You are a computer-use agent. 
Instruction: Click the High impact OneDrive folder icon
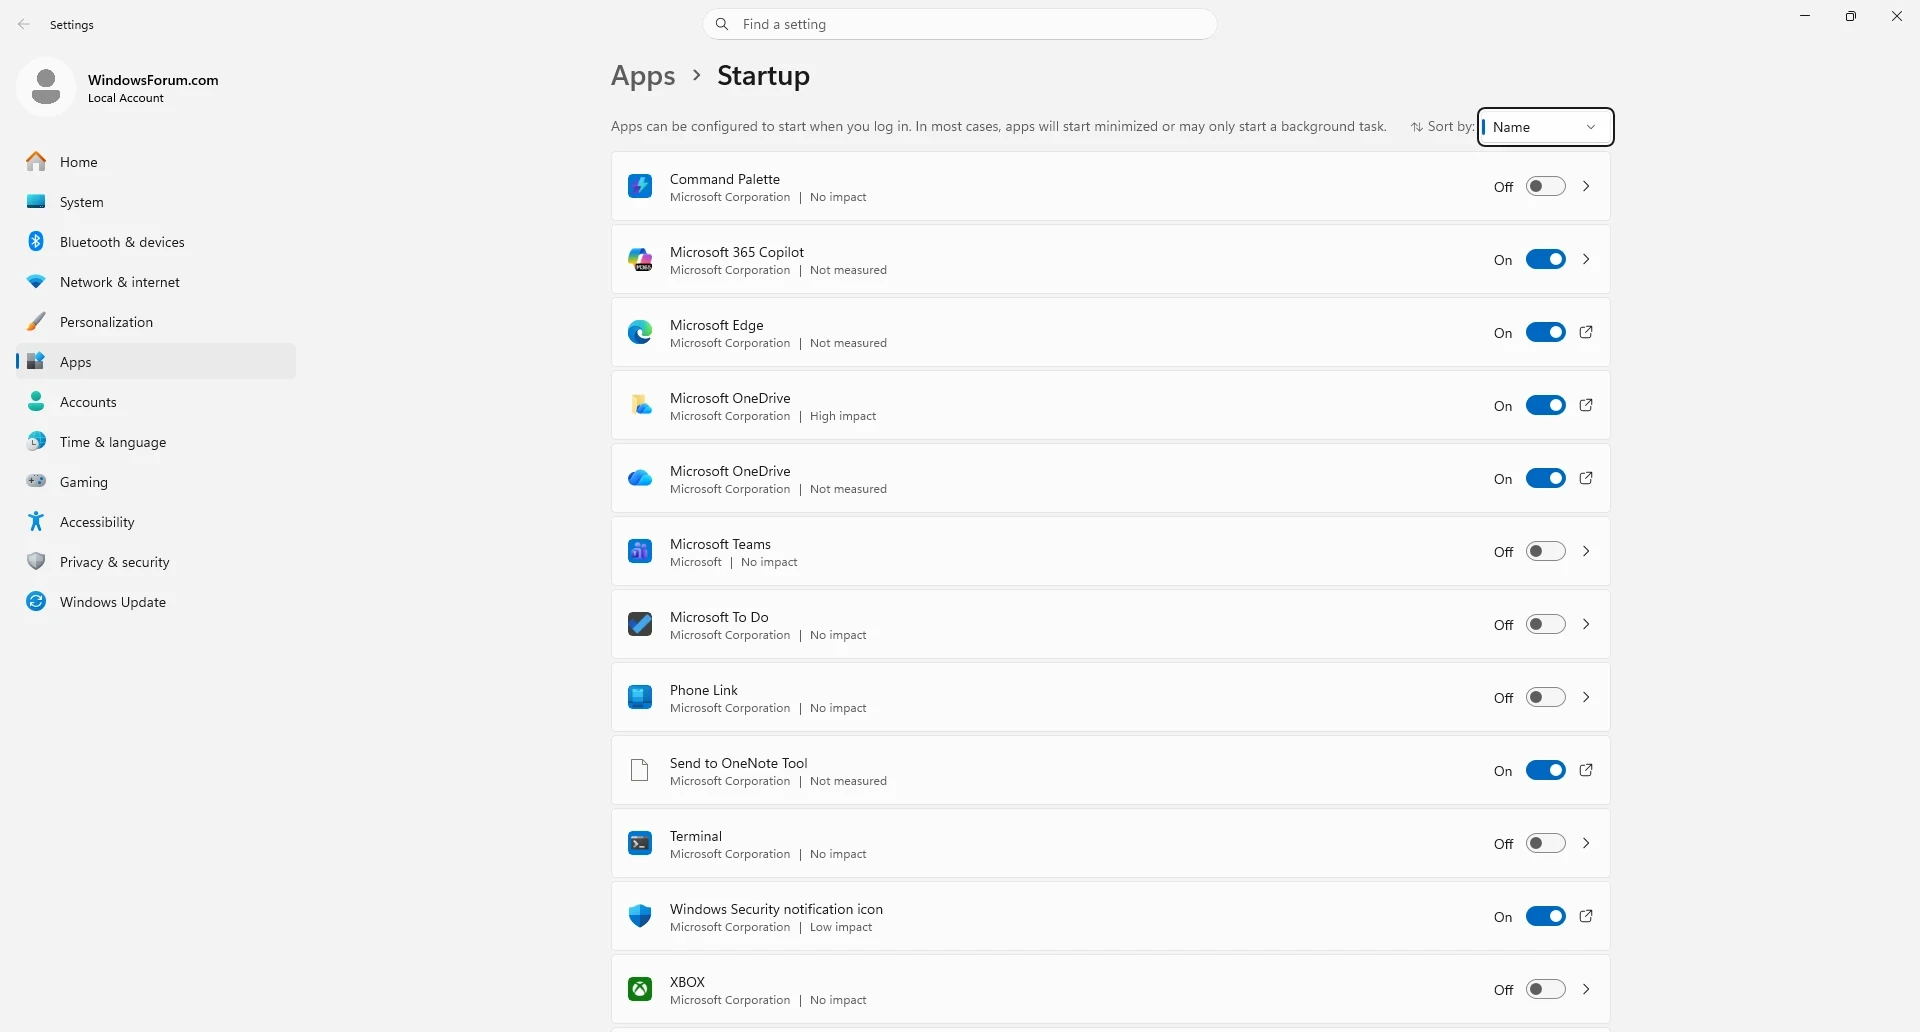point(640,406)
